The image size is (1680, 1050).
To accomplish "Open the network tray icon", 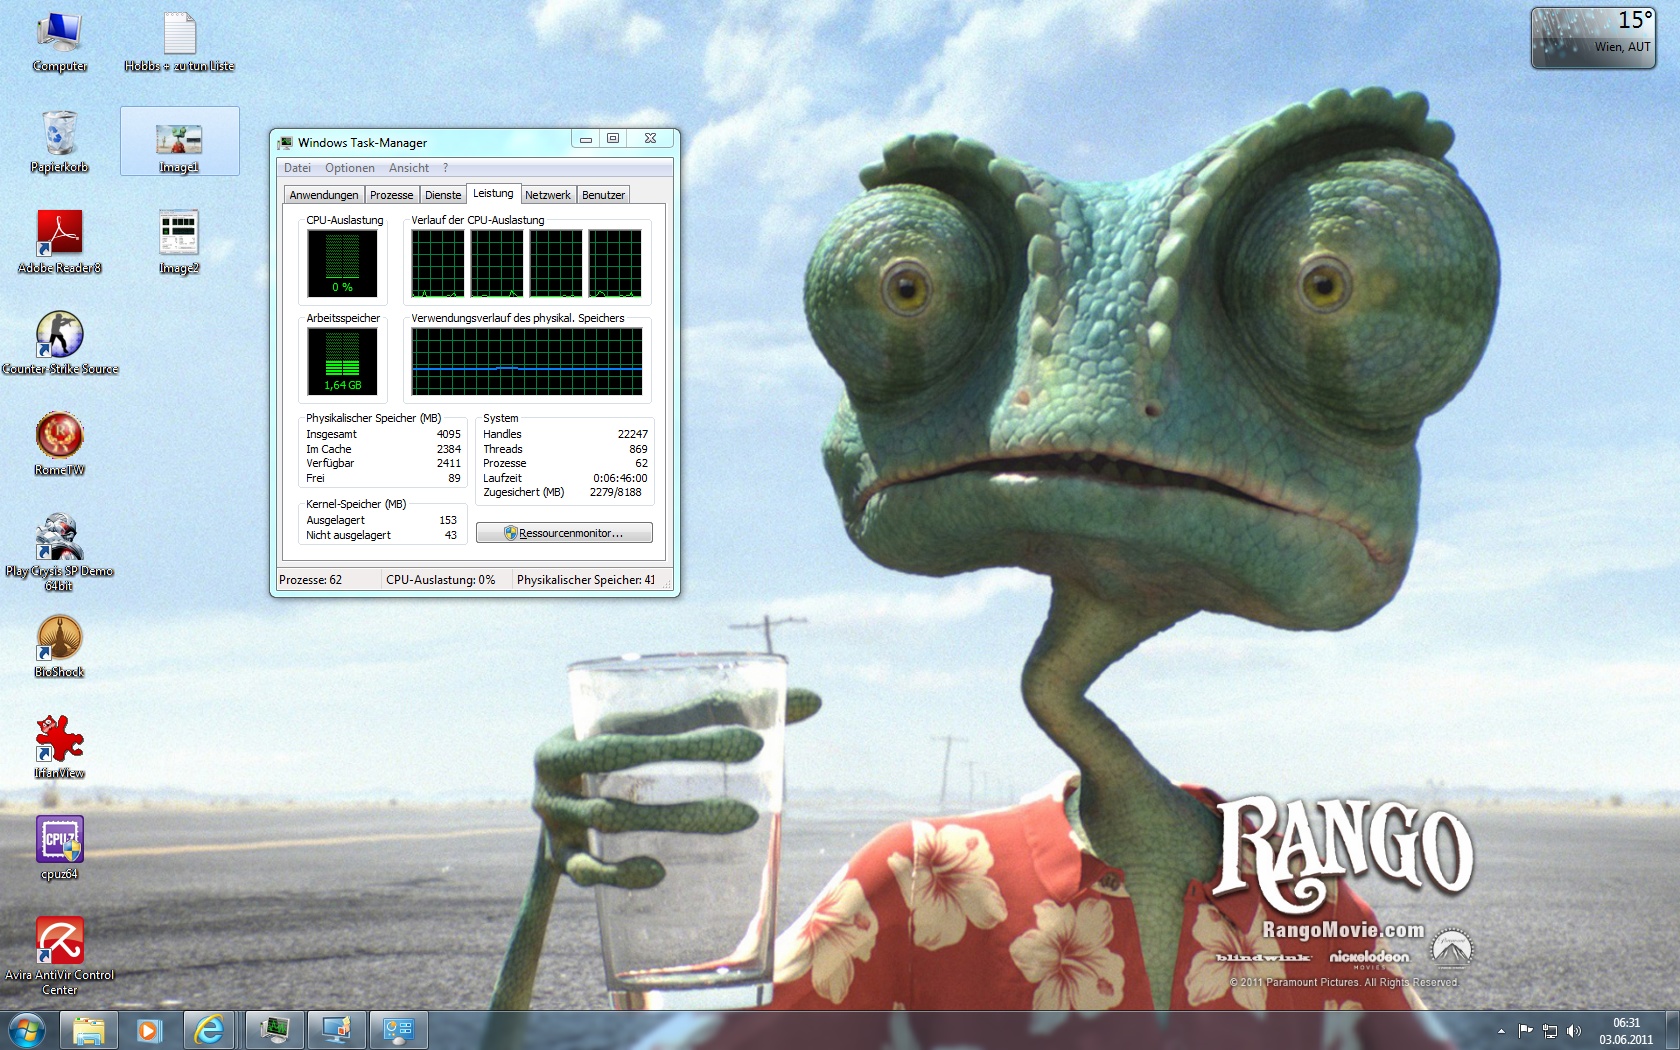I will pyautogui.click(x=1550, y=1031).
